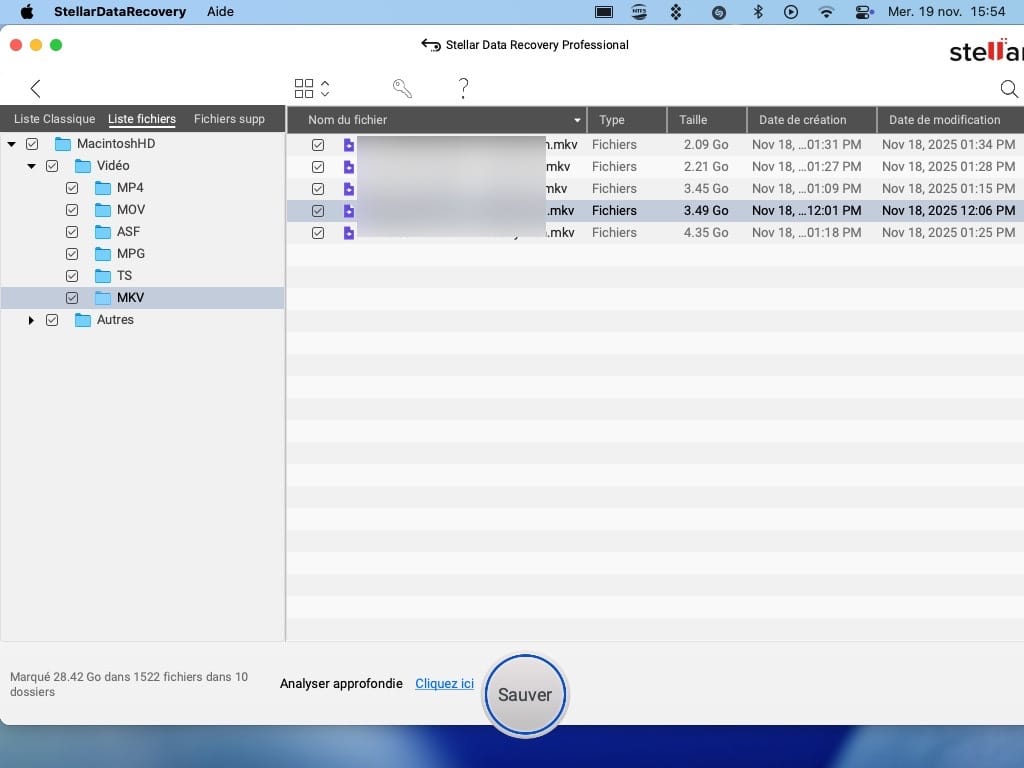The width and height of the screenshot is (1024, 768).
Task: Toggle the MacintoshHD checkbox
Action: tap(32, 144)
